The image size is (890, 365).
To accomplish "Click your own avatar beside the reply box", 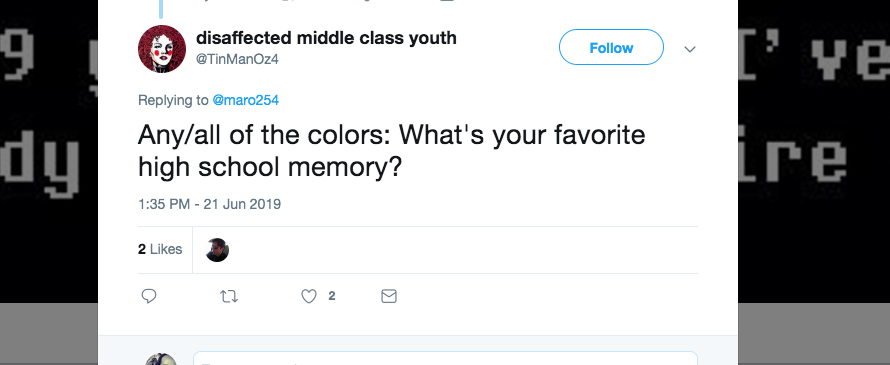I will click(161, 360).
